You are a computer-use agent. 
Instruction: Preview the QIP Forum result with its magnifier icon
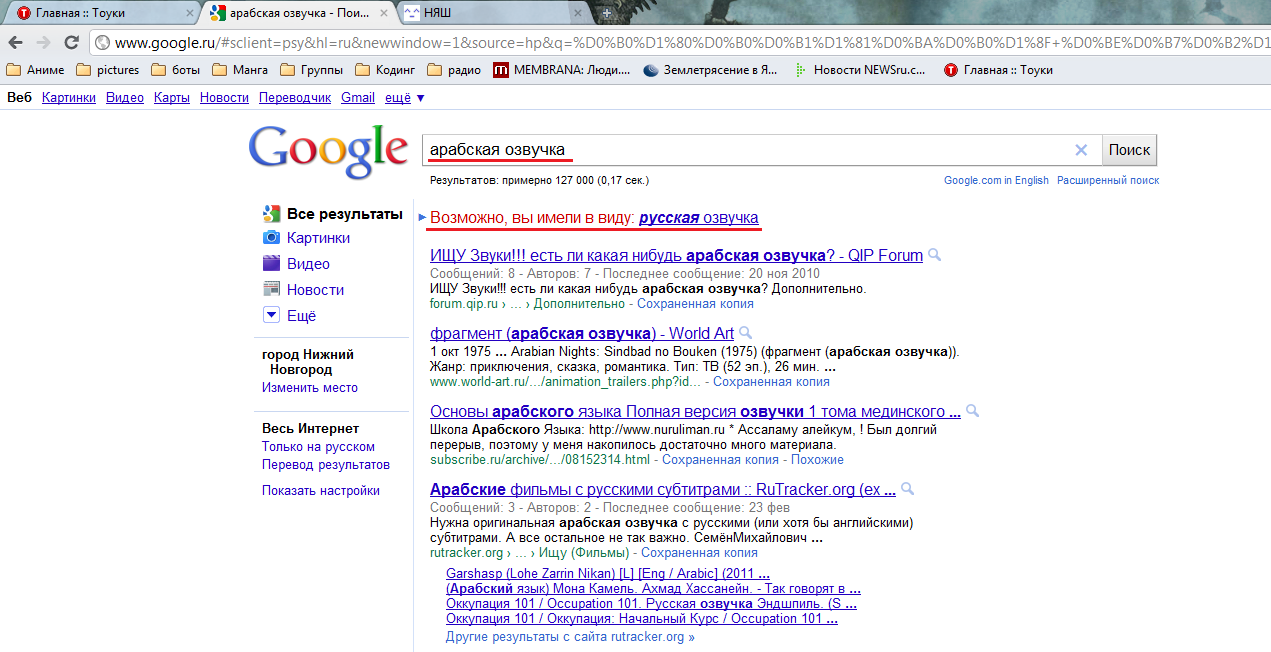[x=935, y=255]
